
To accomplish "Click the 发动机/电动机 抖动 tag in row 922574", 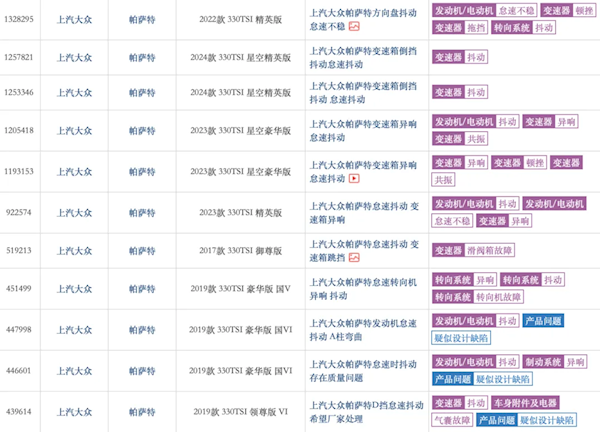I will (475, 204).
